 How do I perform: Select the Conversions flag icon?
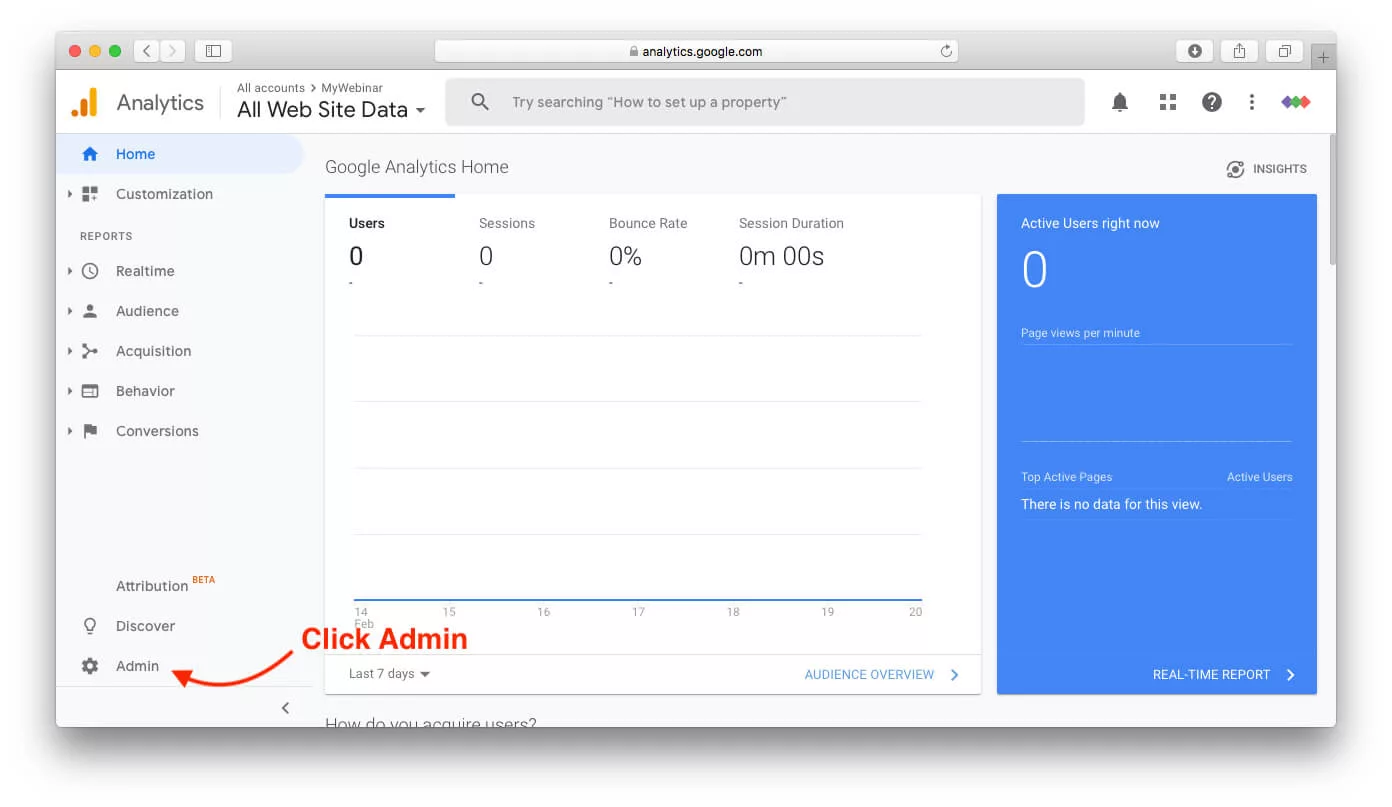click(89, 430)
